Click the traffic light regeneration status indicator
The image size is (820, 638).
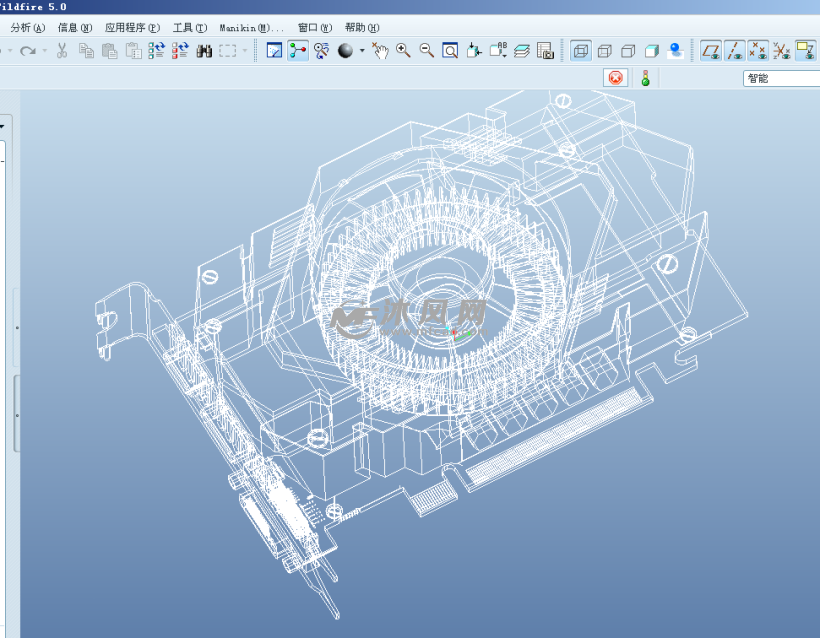[x=645, y=78]
